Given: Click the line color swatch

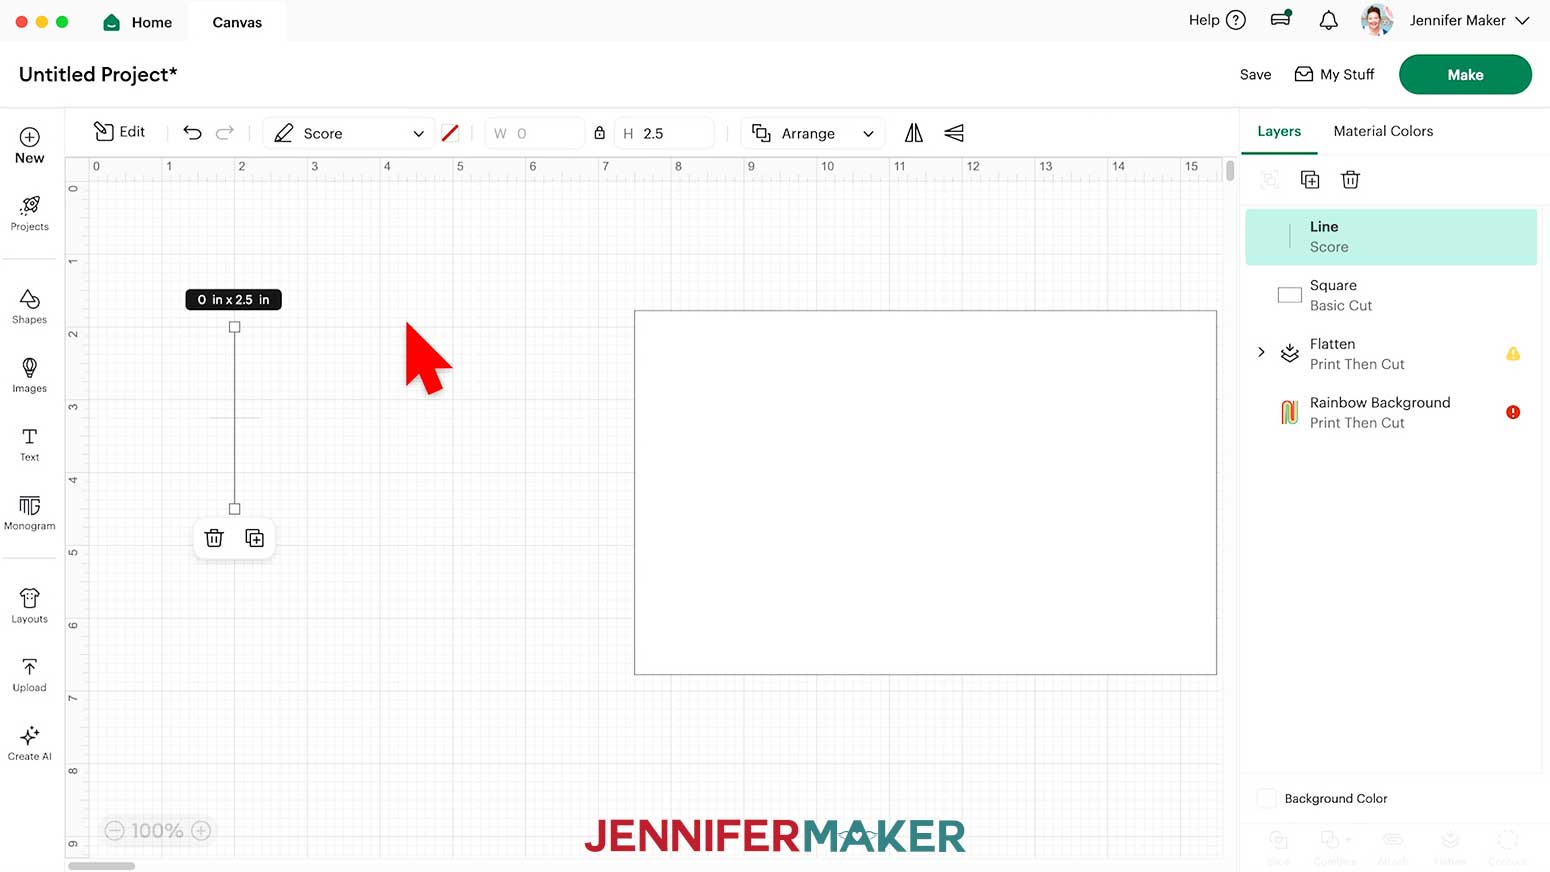Looking at the screenshot, I should 450,133.
